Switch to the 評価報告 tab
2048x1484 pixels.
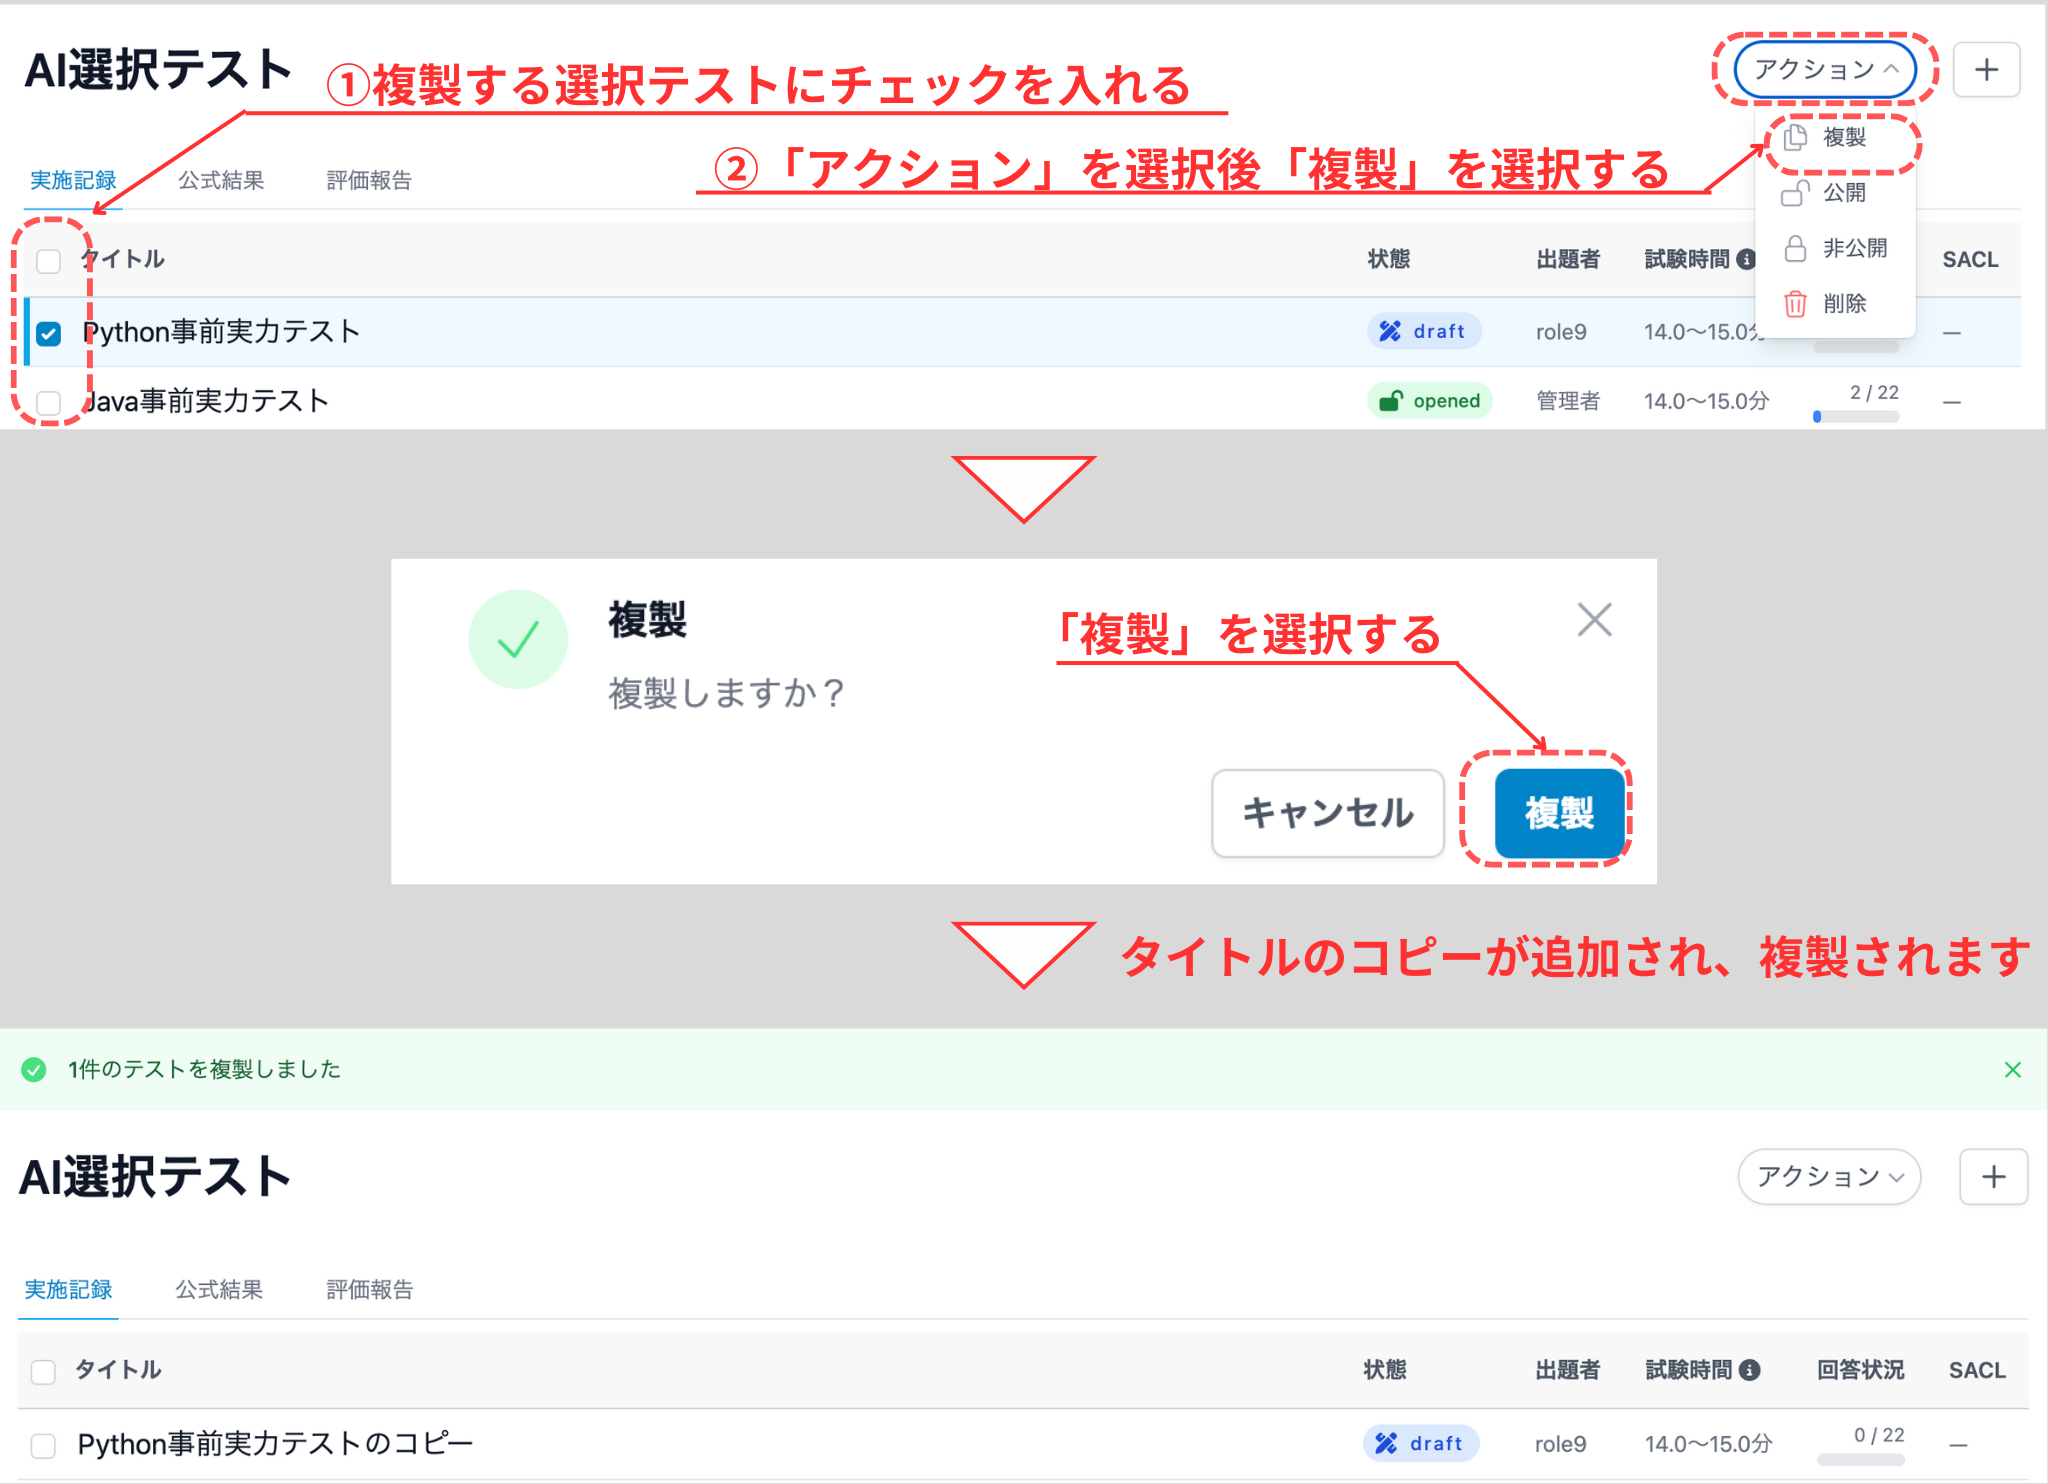click(x=367, y=180)
